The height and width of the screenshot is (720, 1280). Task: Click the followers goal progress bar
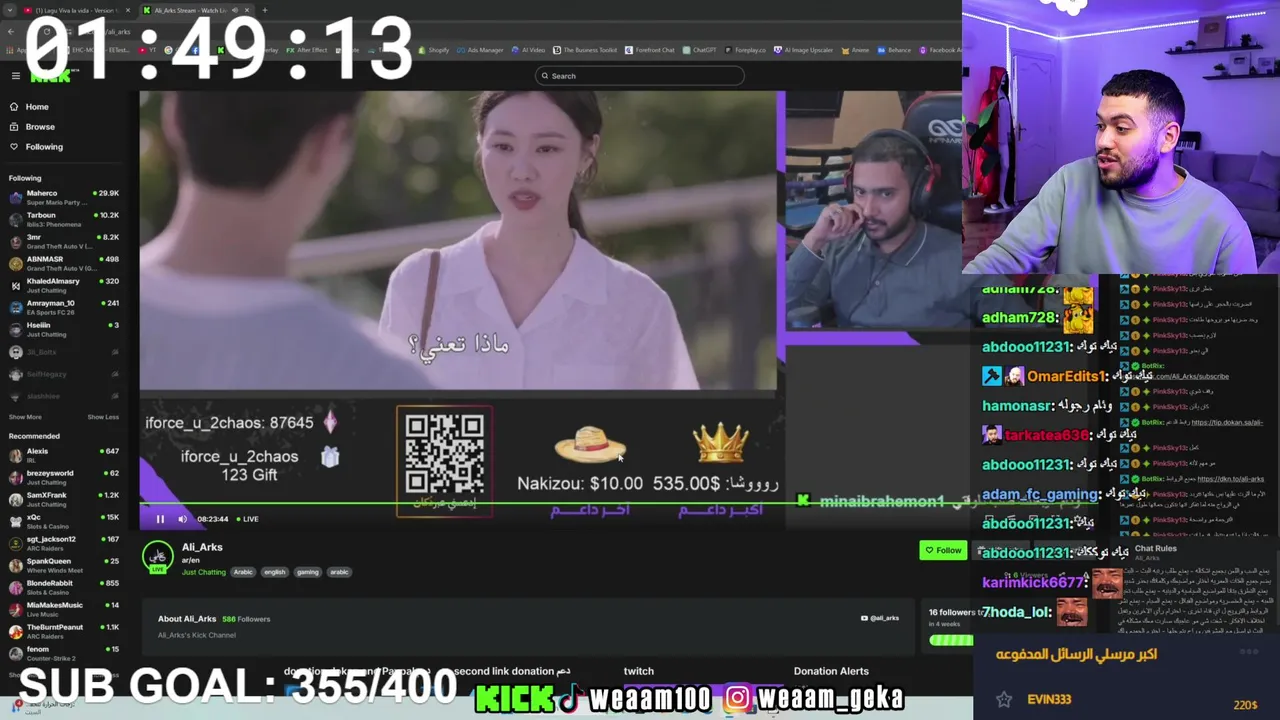951,640
